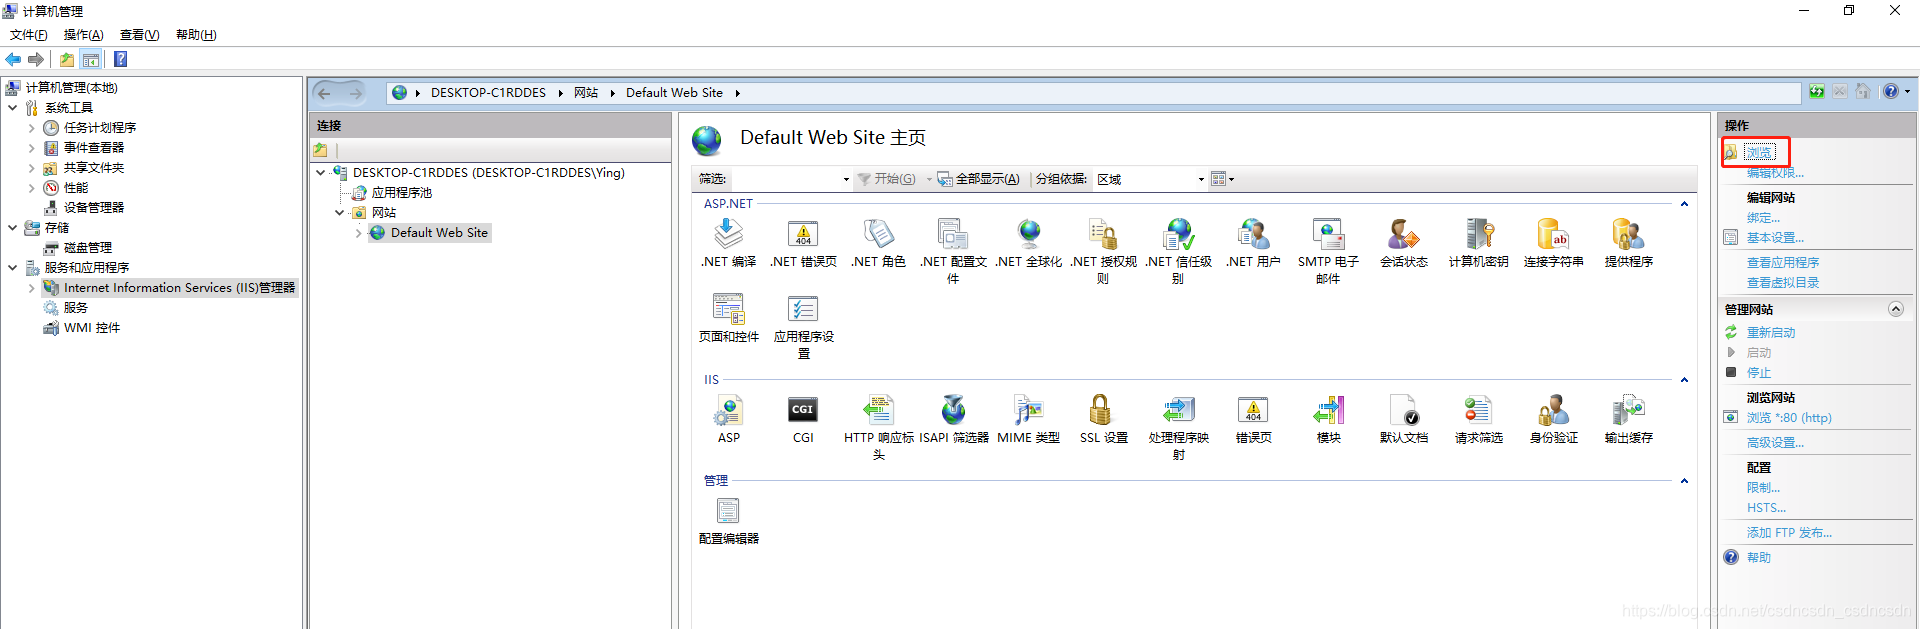1920x629 pixels.
Task: Collapse the ASP.NET group section
Action: pyautogui.click(x=1684, y=204)
